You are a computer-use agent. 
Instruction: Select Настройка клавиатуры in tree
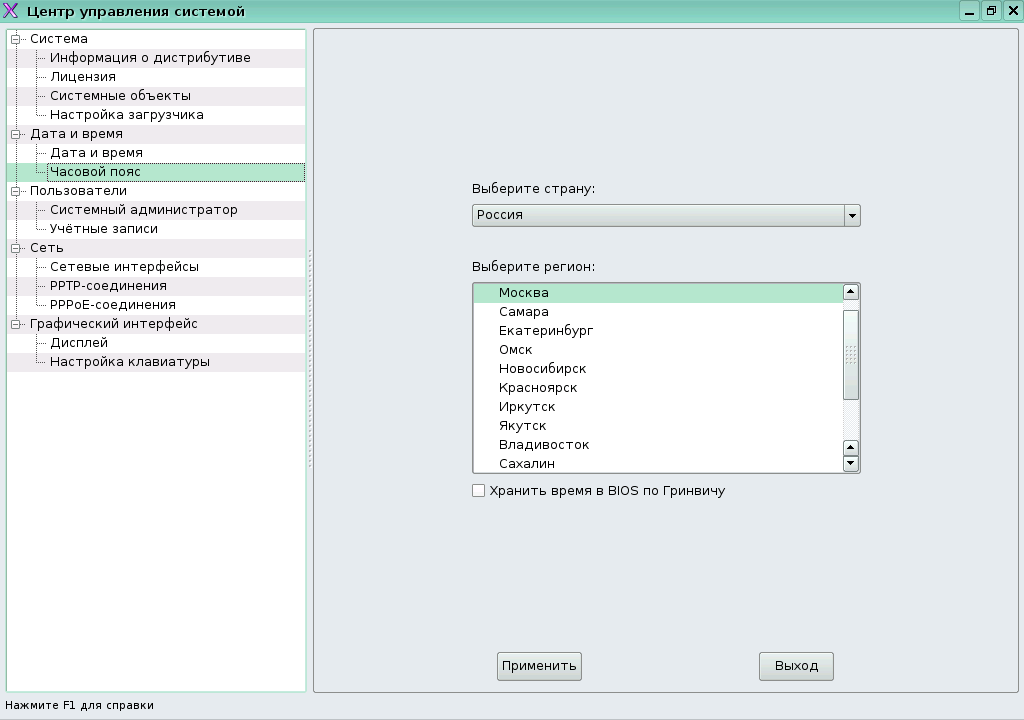point(130,362)
